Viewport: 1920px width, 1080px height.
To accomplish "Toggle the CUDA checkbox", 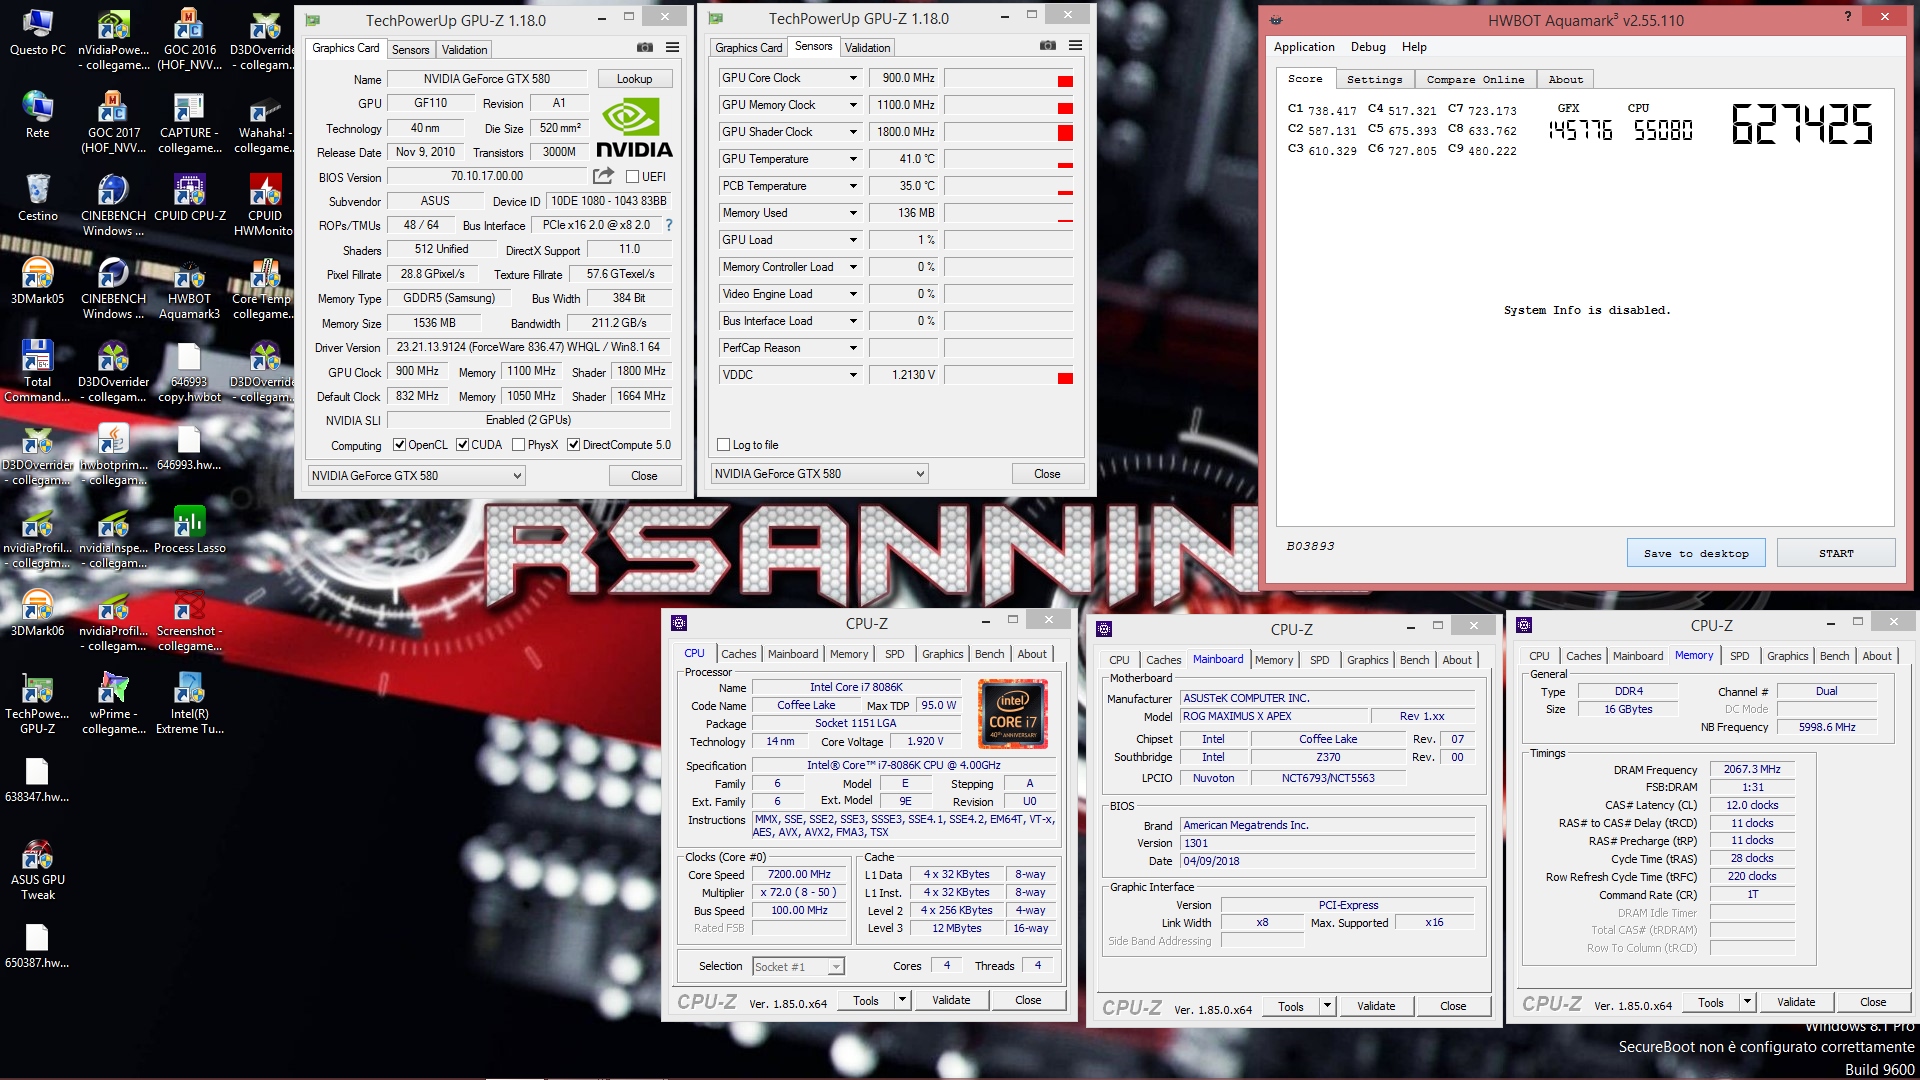I will coord(463,445).
